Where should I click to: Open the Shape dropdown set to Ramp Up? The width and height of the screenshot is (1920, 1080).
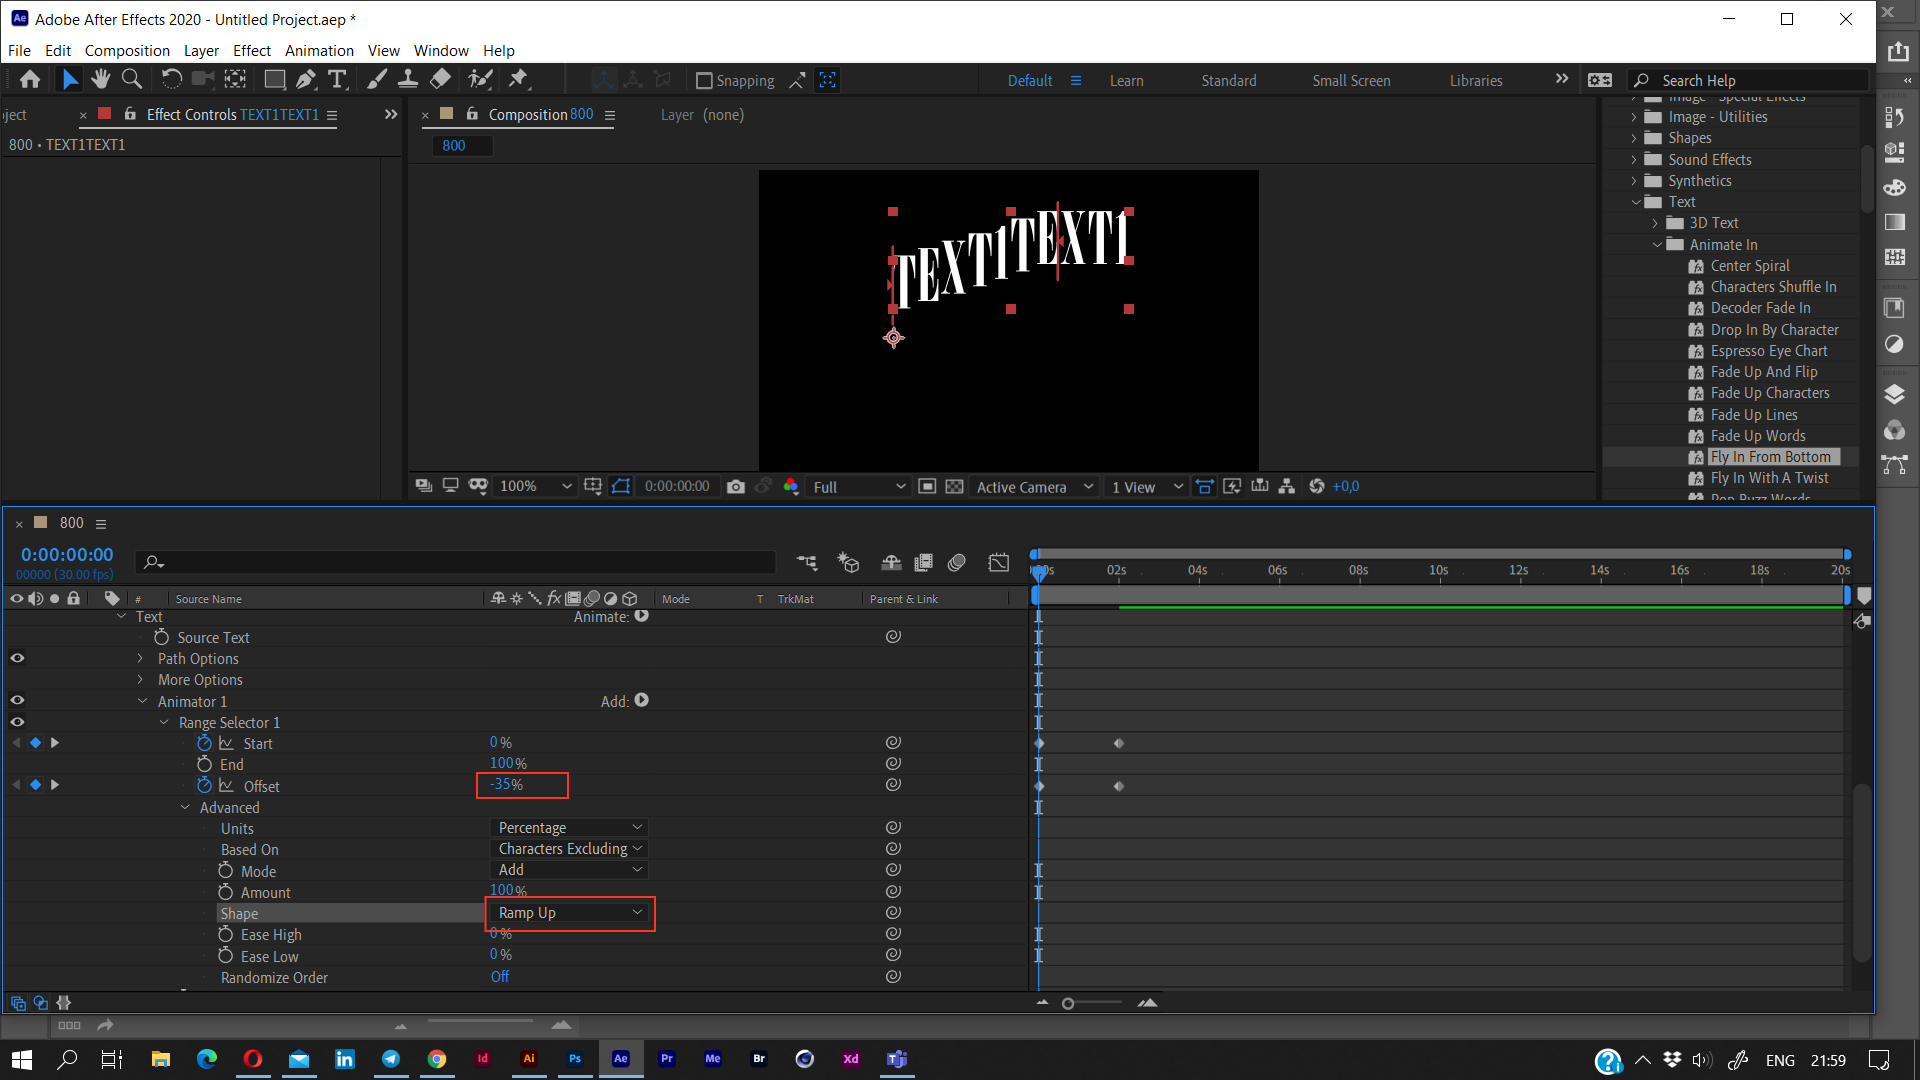[x=568, y=912]
